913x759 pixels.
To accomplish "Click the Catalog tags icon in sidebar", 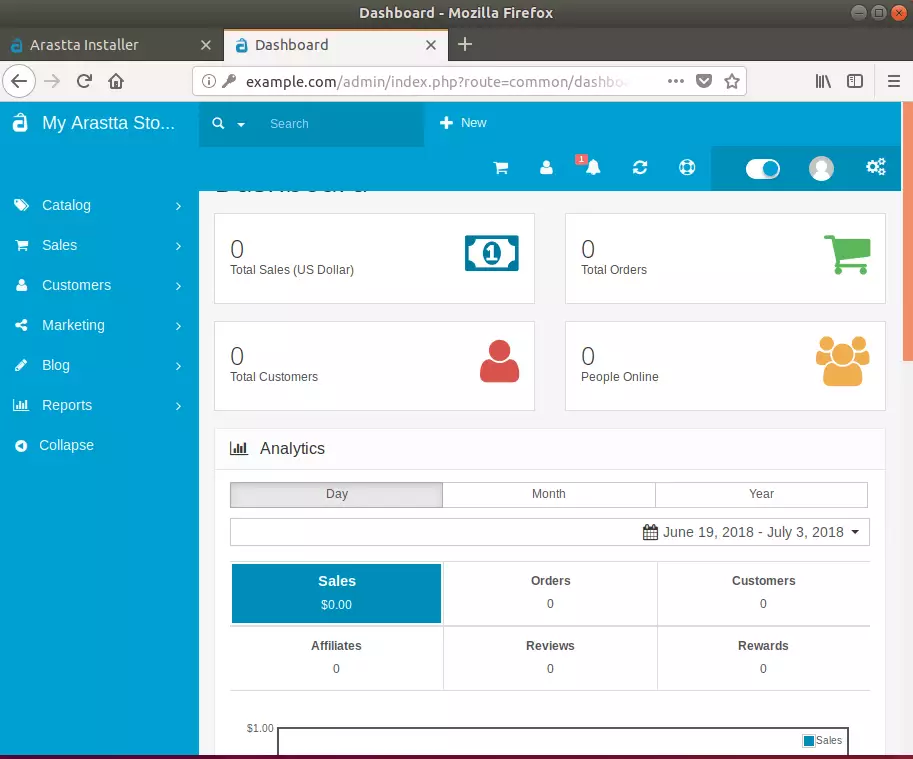I will [x=22, y=205].
